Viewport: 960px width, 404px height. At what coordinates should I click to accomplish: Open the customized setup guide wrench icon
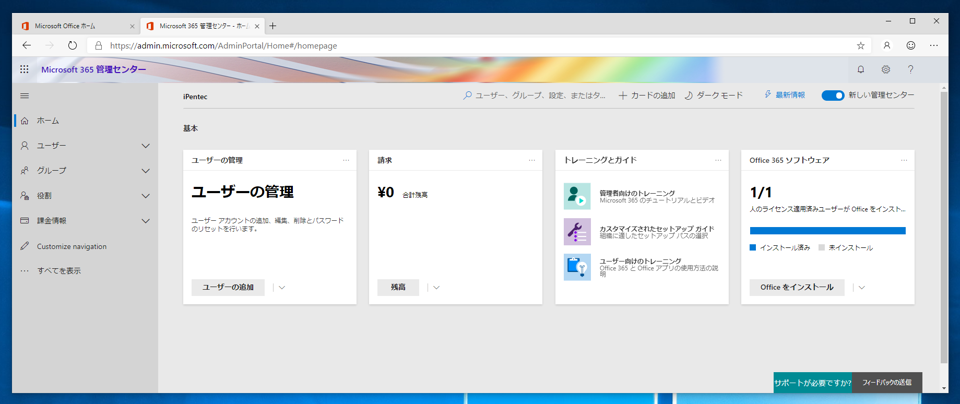click(x=577, y=232)
